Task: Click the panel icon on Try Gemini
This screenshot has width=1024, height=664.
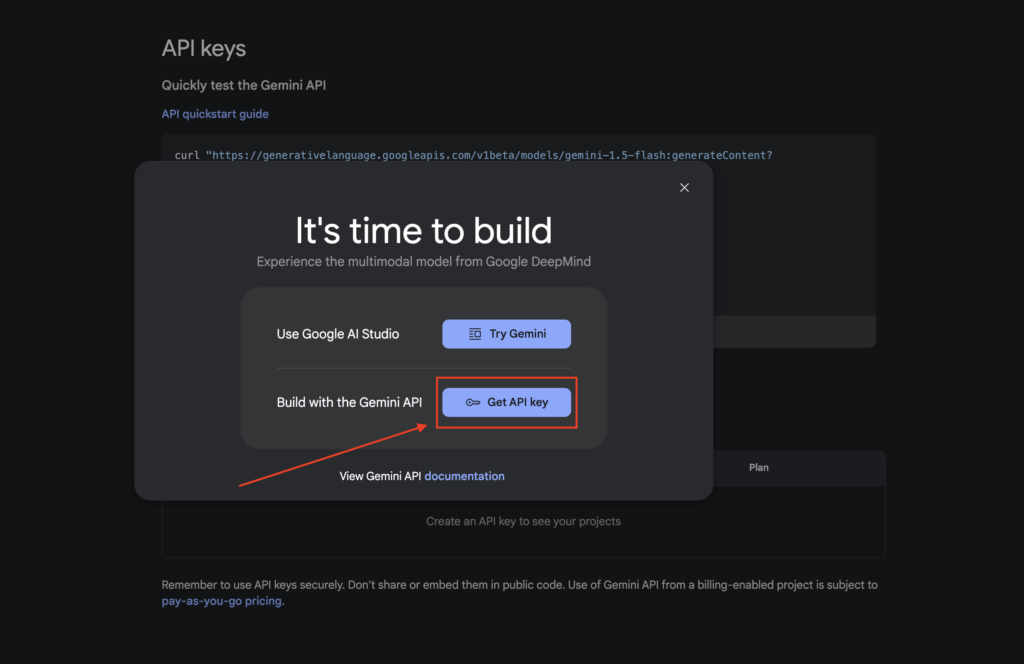Action: click(475, 334)
